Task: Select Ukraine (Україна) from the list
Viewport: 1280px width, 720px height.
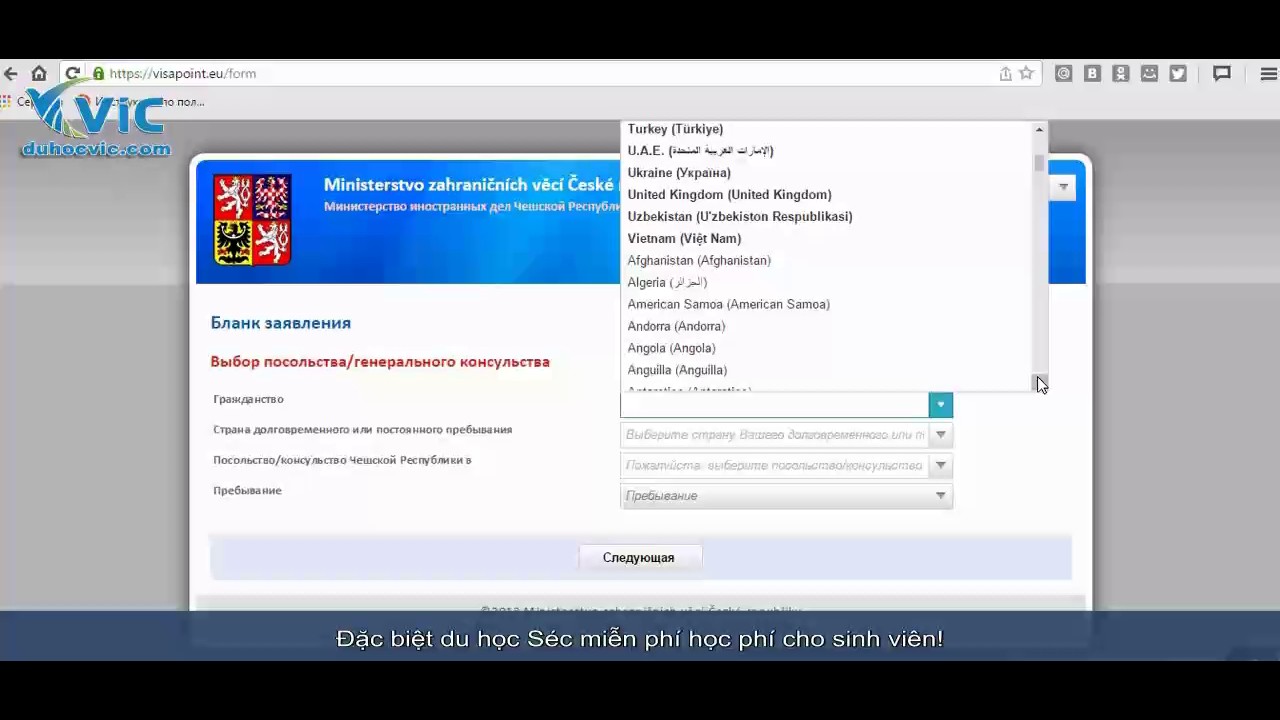Action: 826,173
